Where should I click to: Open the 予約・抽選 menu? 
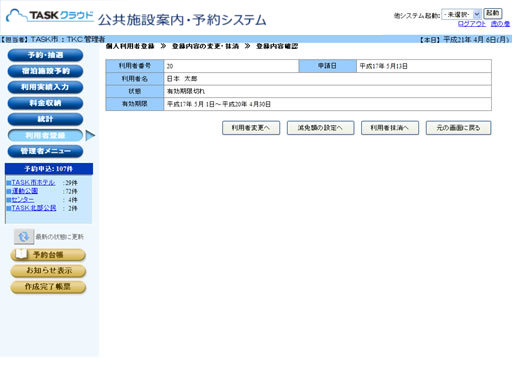point(45,55)
